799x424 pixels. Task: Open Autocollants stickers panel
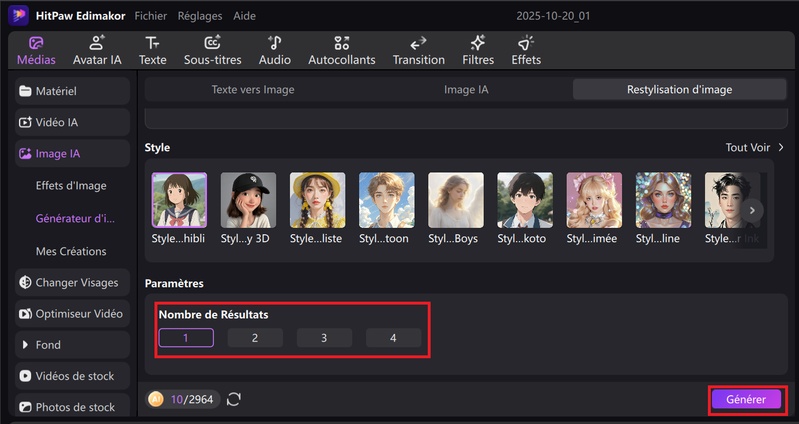pyautogui.click(x=341, y=50)
